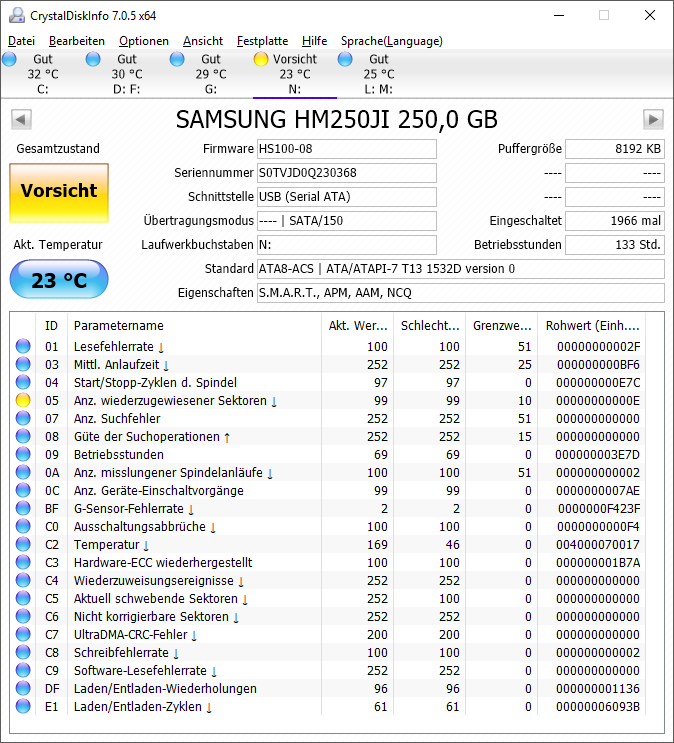The image size is (674, 743).
Task: Click the Eingeschaltet field 1966 mal
Action: coord(615,221)
